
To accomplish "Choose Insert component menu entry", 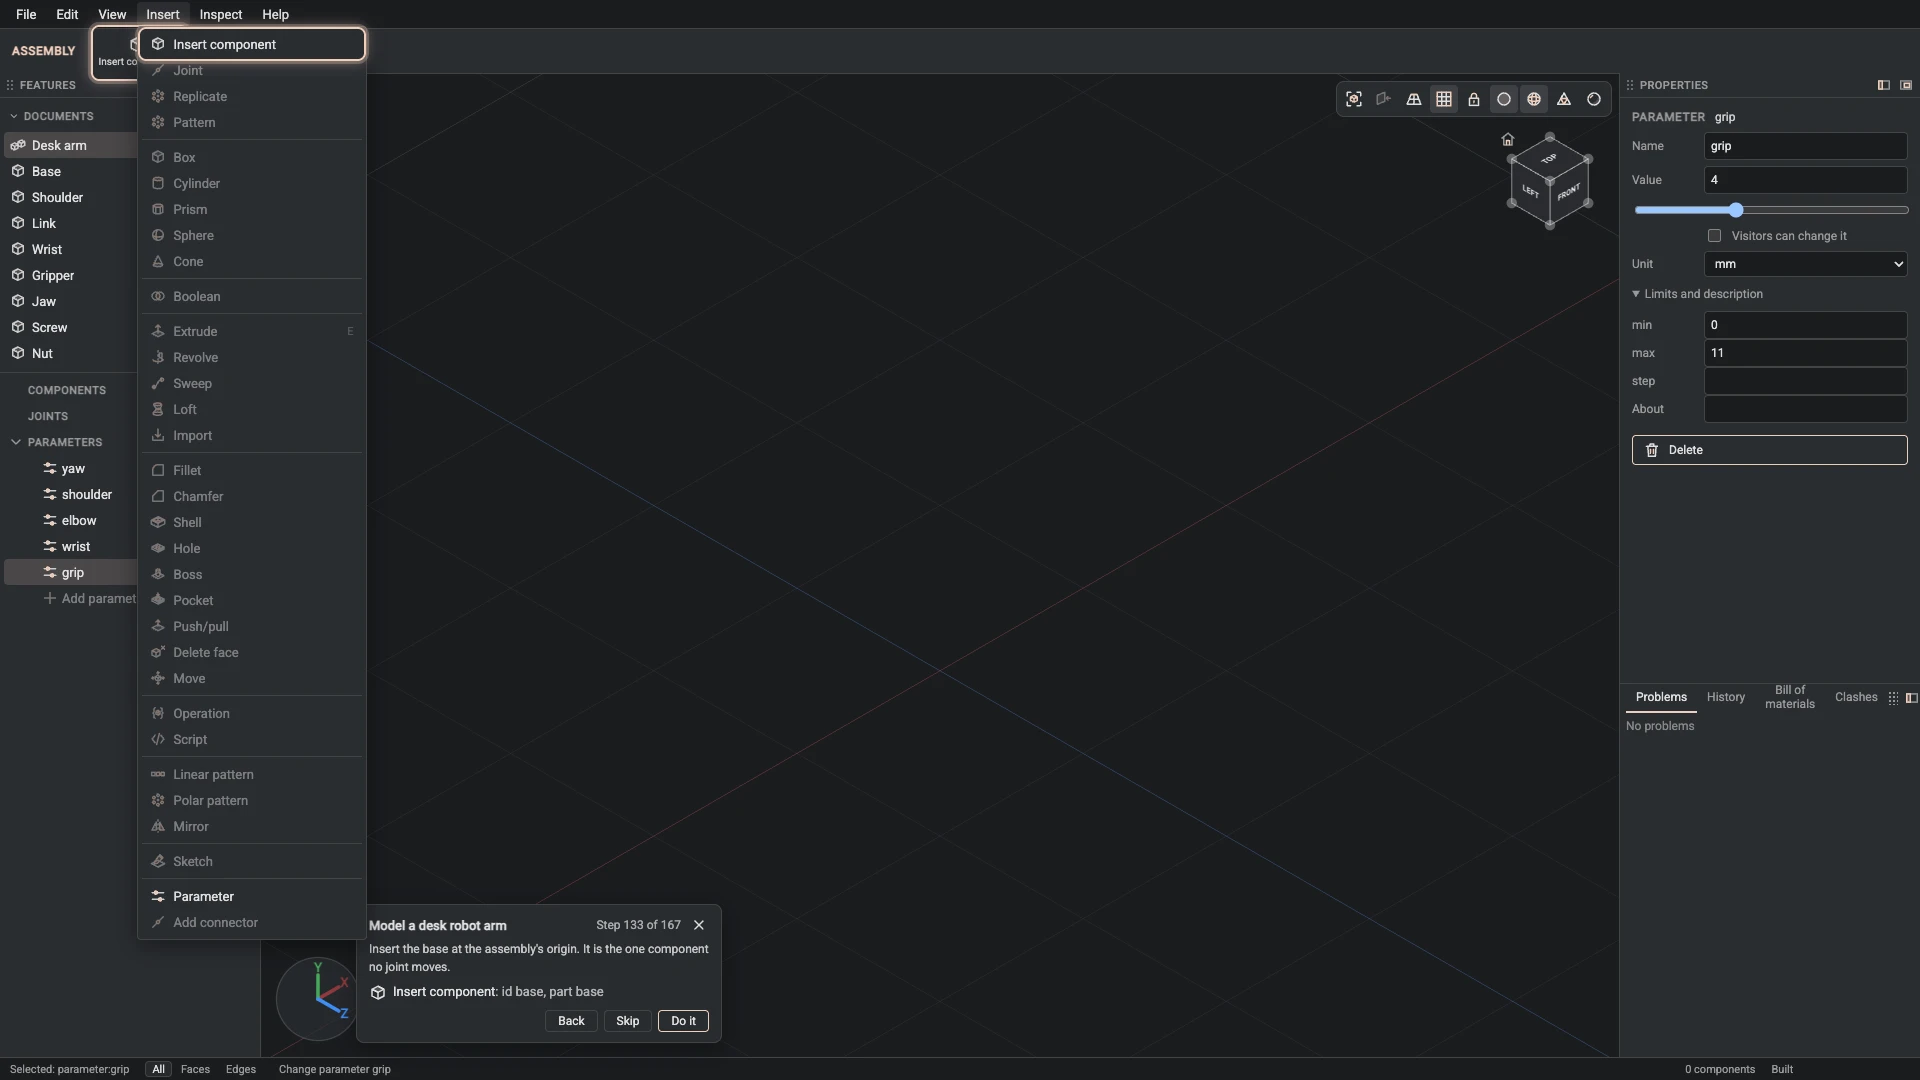I will (x=252, y=44).
